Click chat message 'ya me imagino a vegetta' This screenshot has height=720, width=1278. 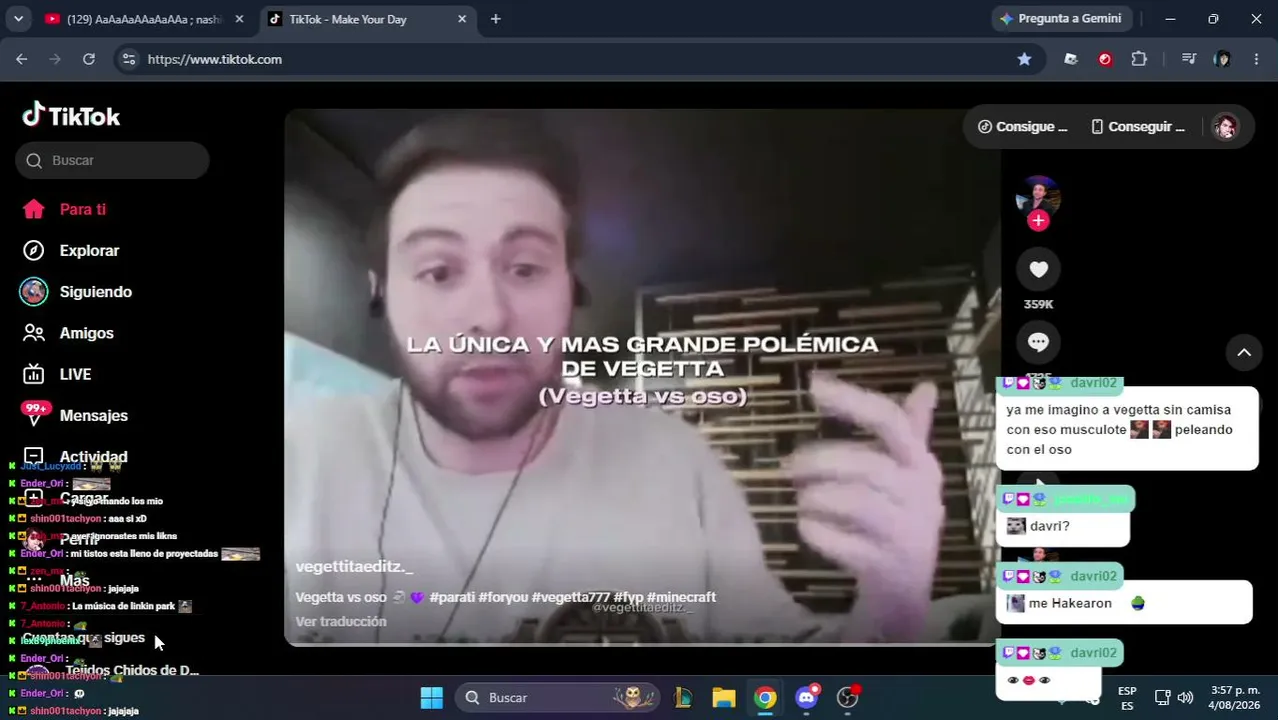point(1127,429)
